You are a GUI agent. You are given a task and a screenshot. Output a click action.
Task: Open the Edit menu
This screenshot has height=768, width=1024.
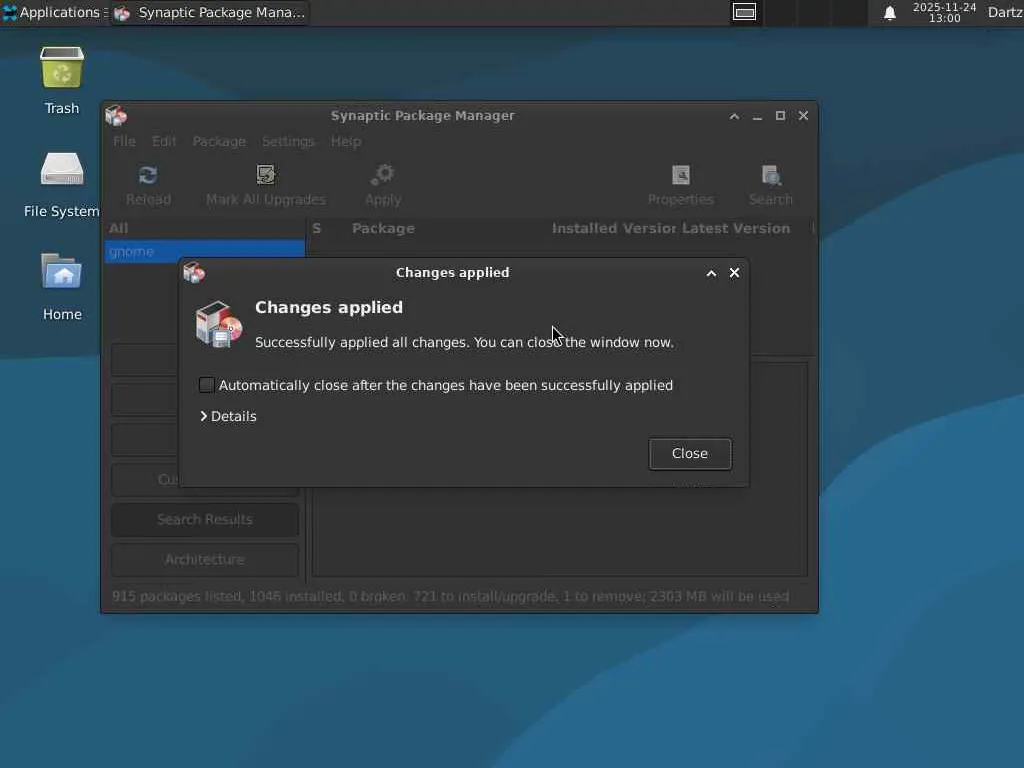click(x=164, y=141)
